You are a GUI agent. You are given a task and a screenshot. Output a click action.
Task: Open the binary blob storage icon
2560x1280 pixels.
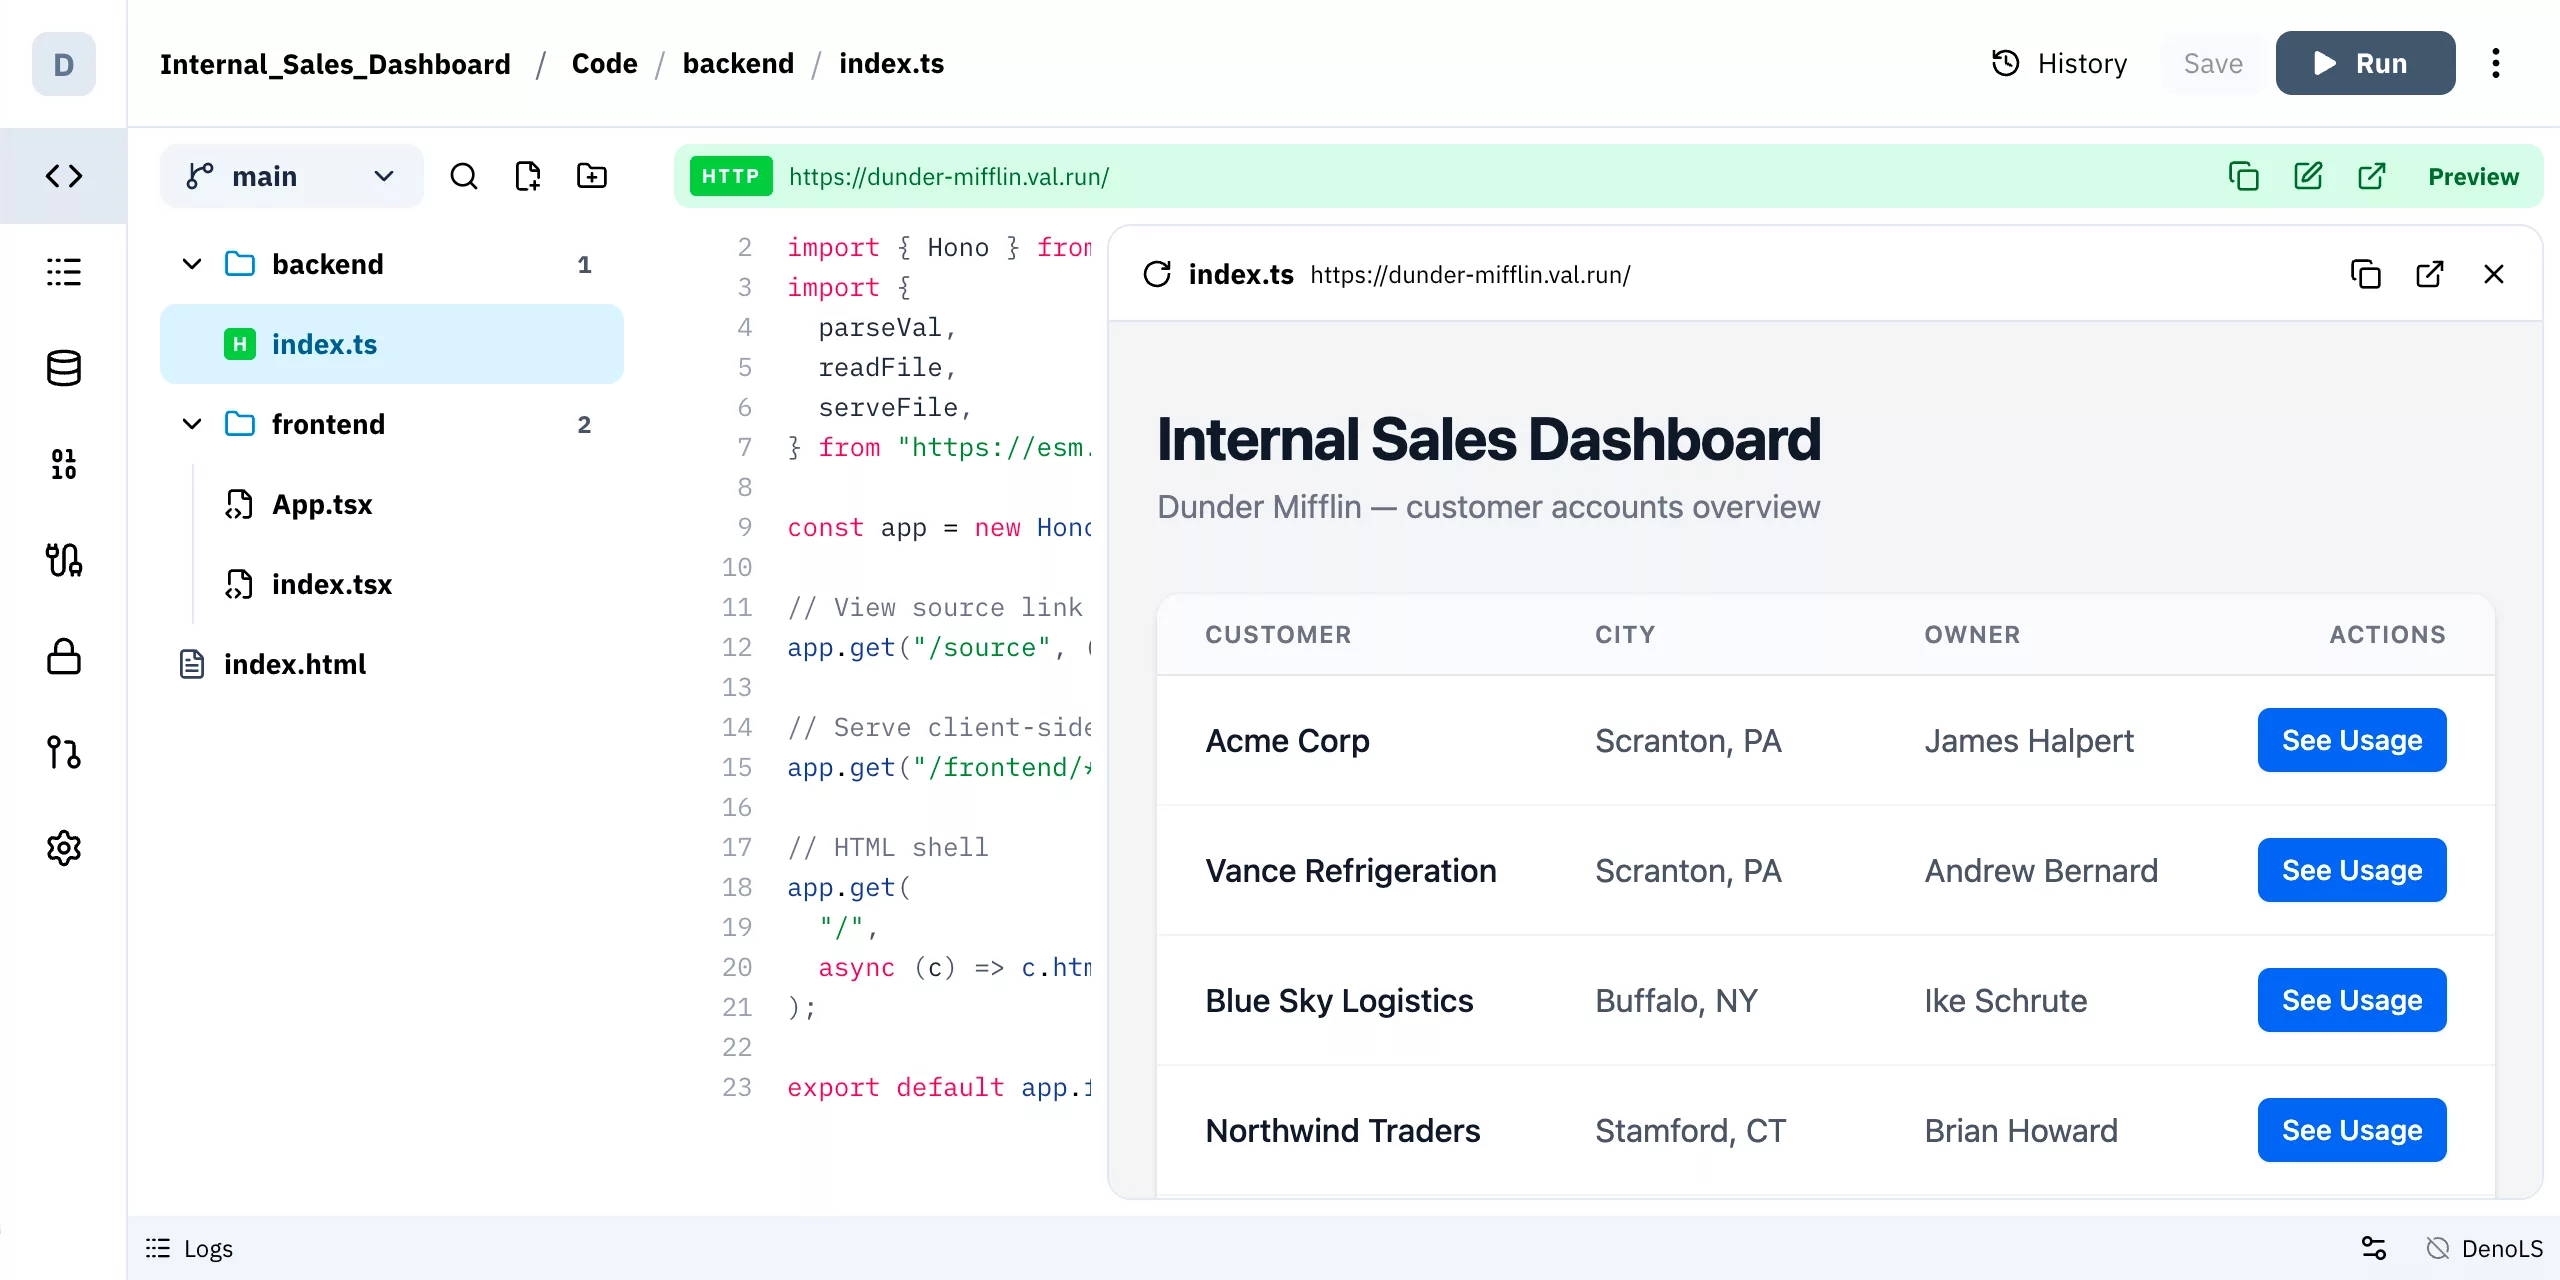(x=63, y=464)
